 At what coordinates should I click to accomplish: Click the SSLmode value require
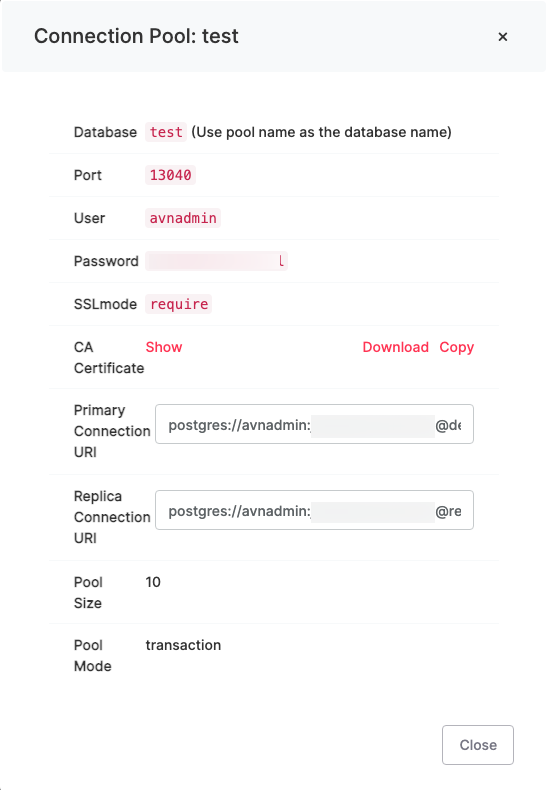tap(179, 304)
